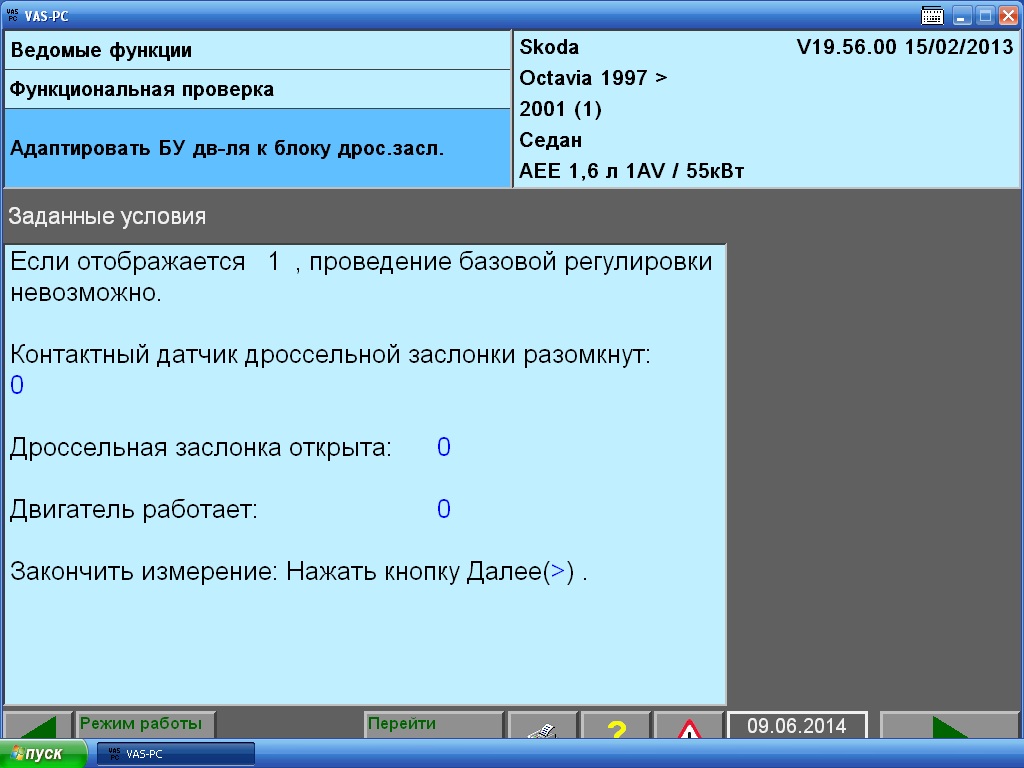Click the Octavia 1997 > model line

pyautogui.click(x=593, y=78)
